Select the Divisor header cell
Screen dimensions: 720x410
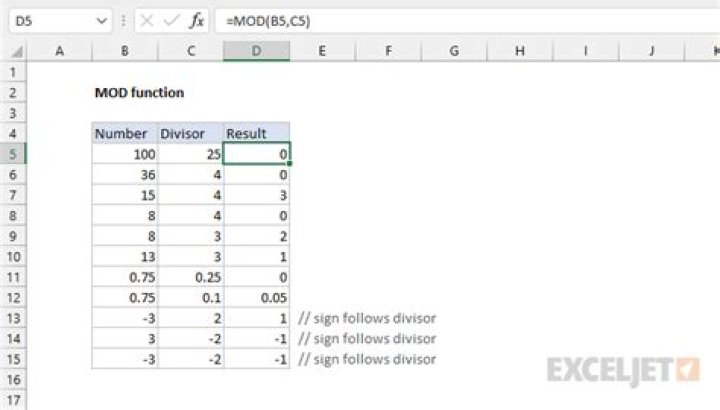click(190, 133)
